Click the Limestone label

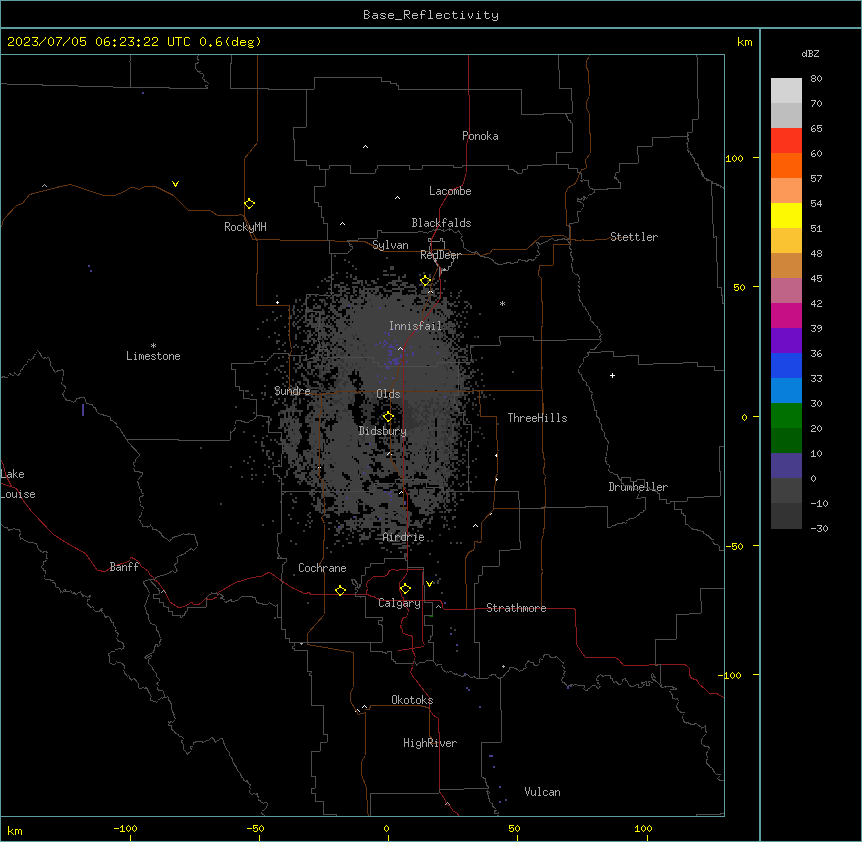coord(153,356)
